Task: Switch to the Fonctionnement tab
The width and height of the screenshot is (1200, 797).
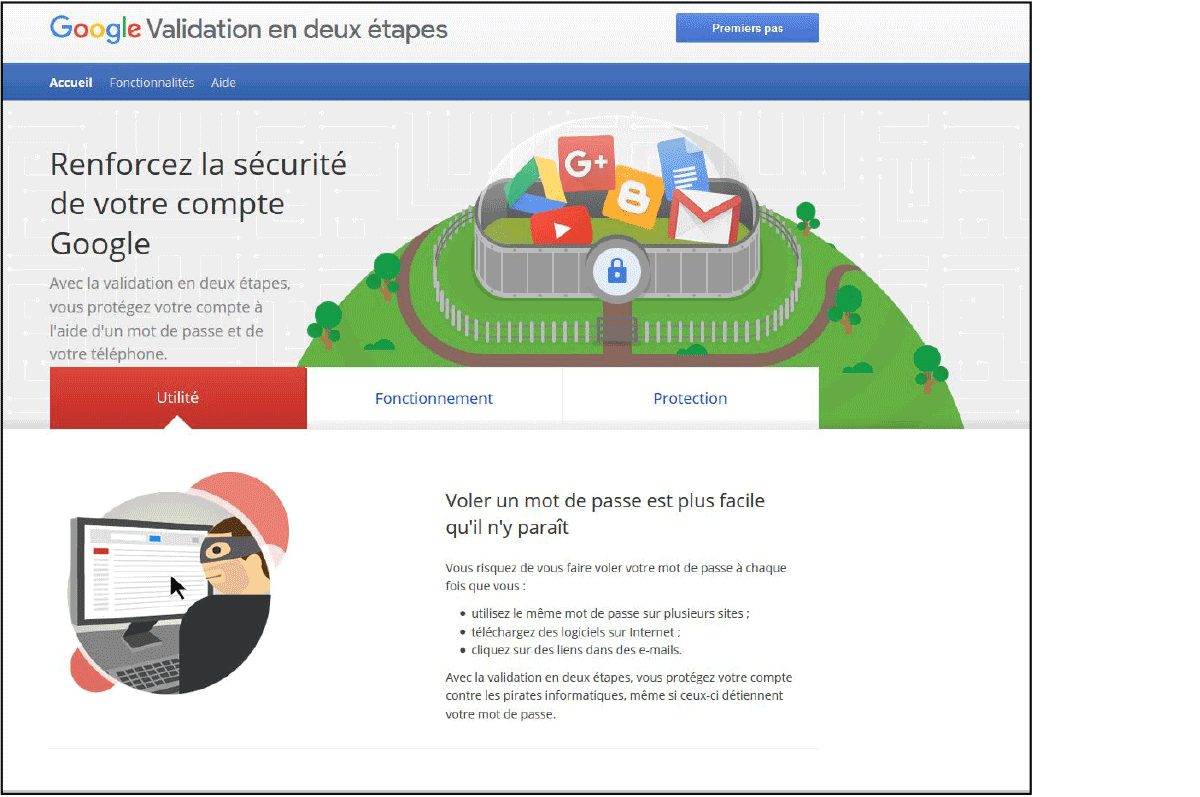Action: 434,398
